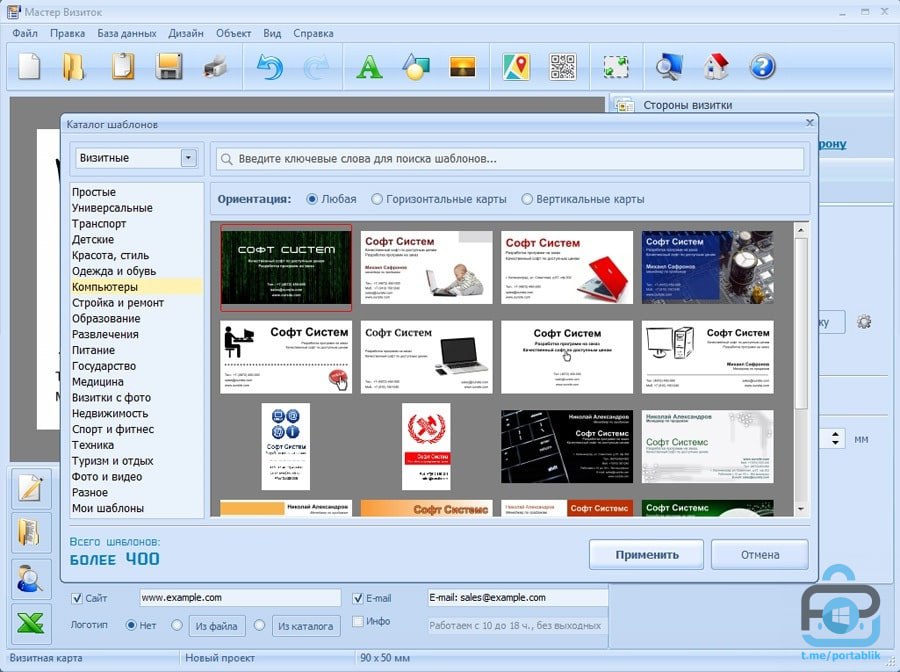
Task: Click the www.example.com site field
Action: tap(240, 597)
